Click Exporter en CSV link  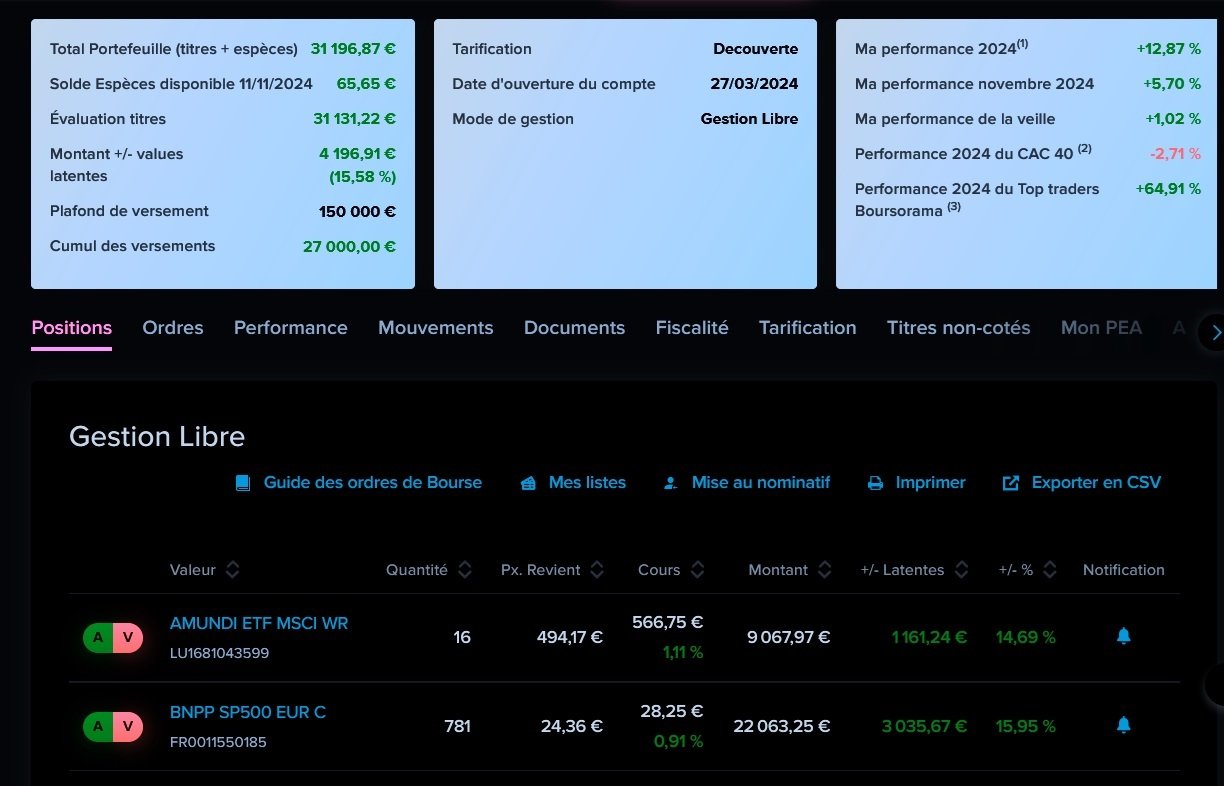pos(1096,483)
